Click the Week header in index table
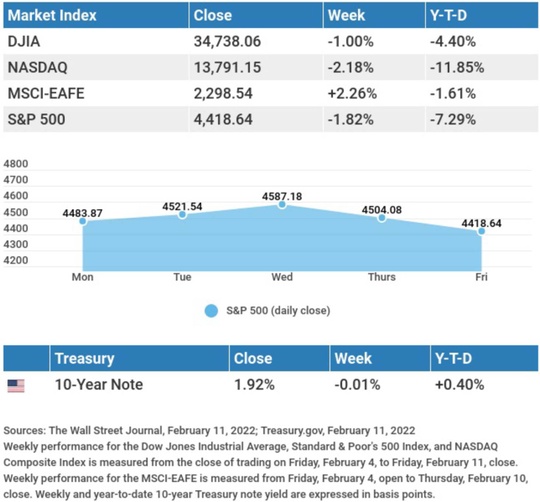 coord(346,15)
